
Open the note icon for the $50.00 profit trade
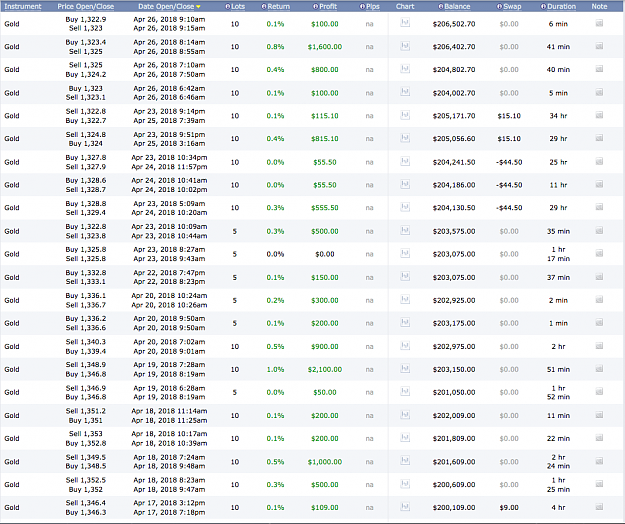[x=599, y=392]
